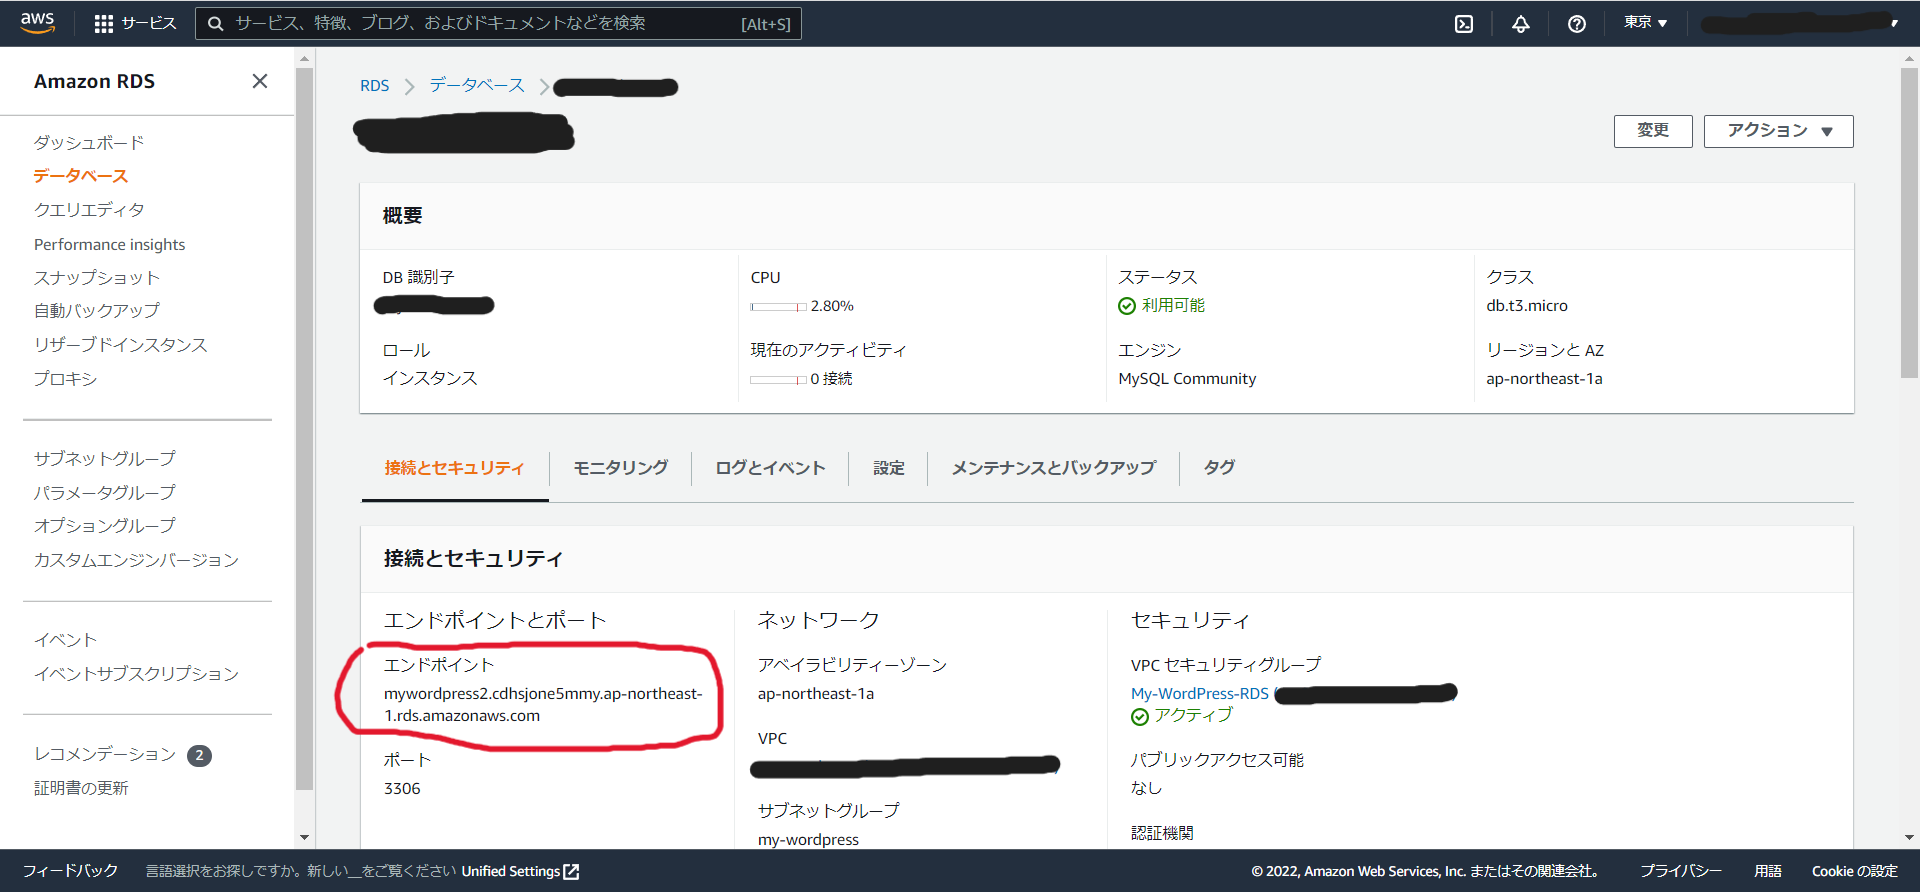Open スナップショット in sidebar
Screen dimensions: 1920x892
pos(97,278)
